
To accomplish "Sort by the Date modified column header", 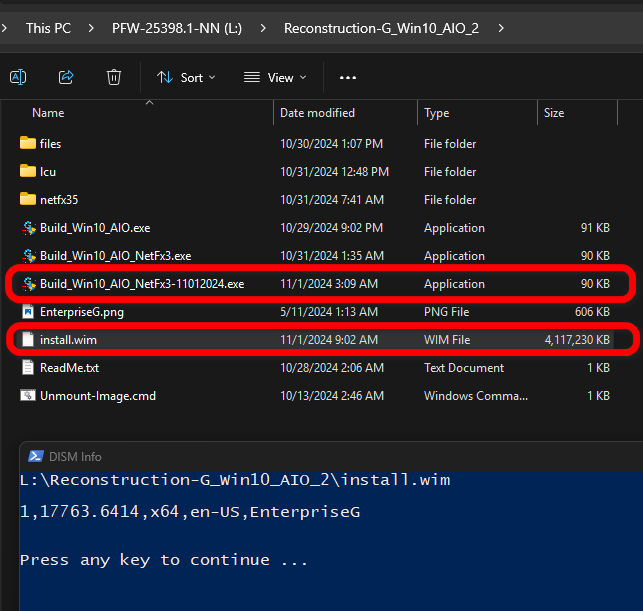I will 317,113.
